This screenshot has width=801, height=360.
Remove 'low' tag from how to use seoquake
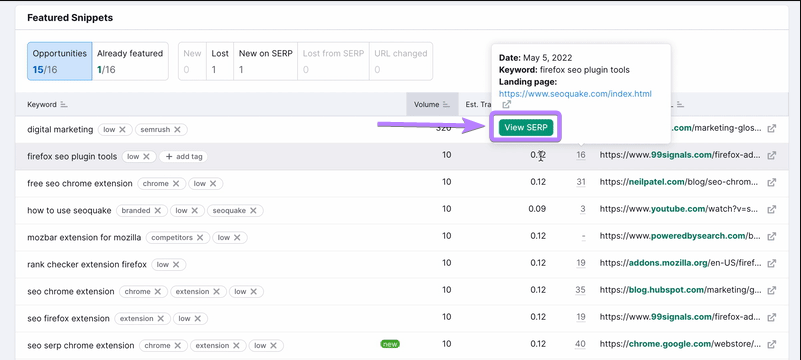point(195,210)
